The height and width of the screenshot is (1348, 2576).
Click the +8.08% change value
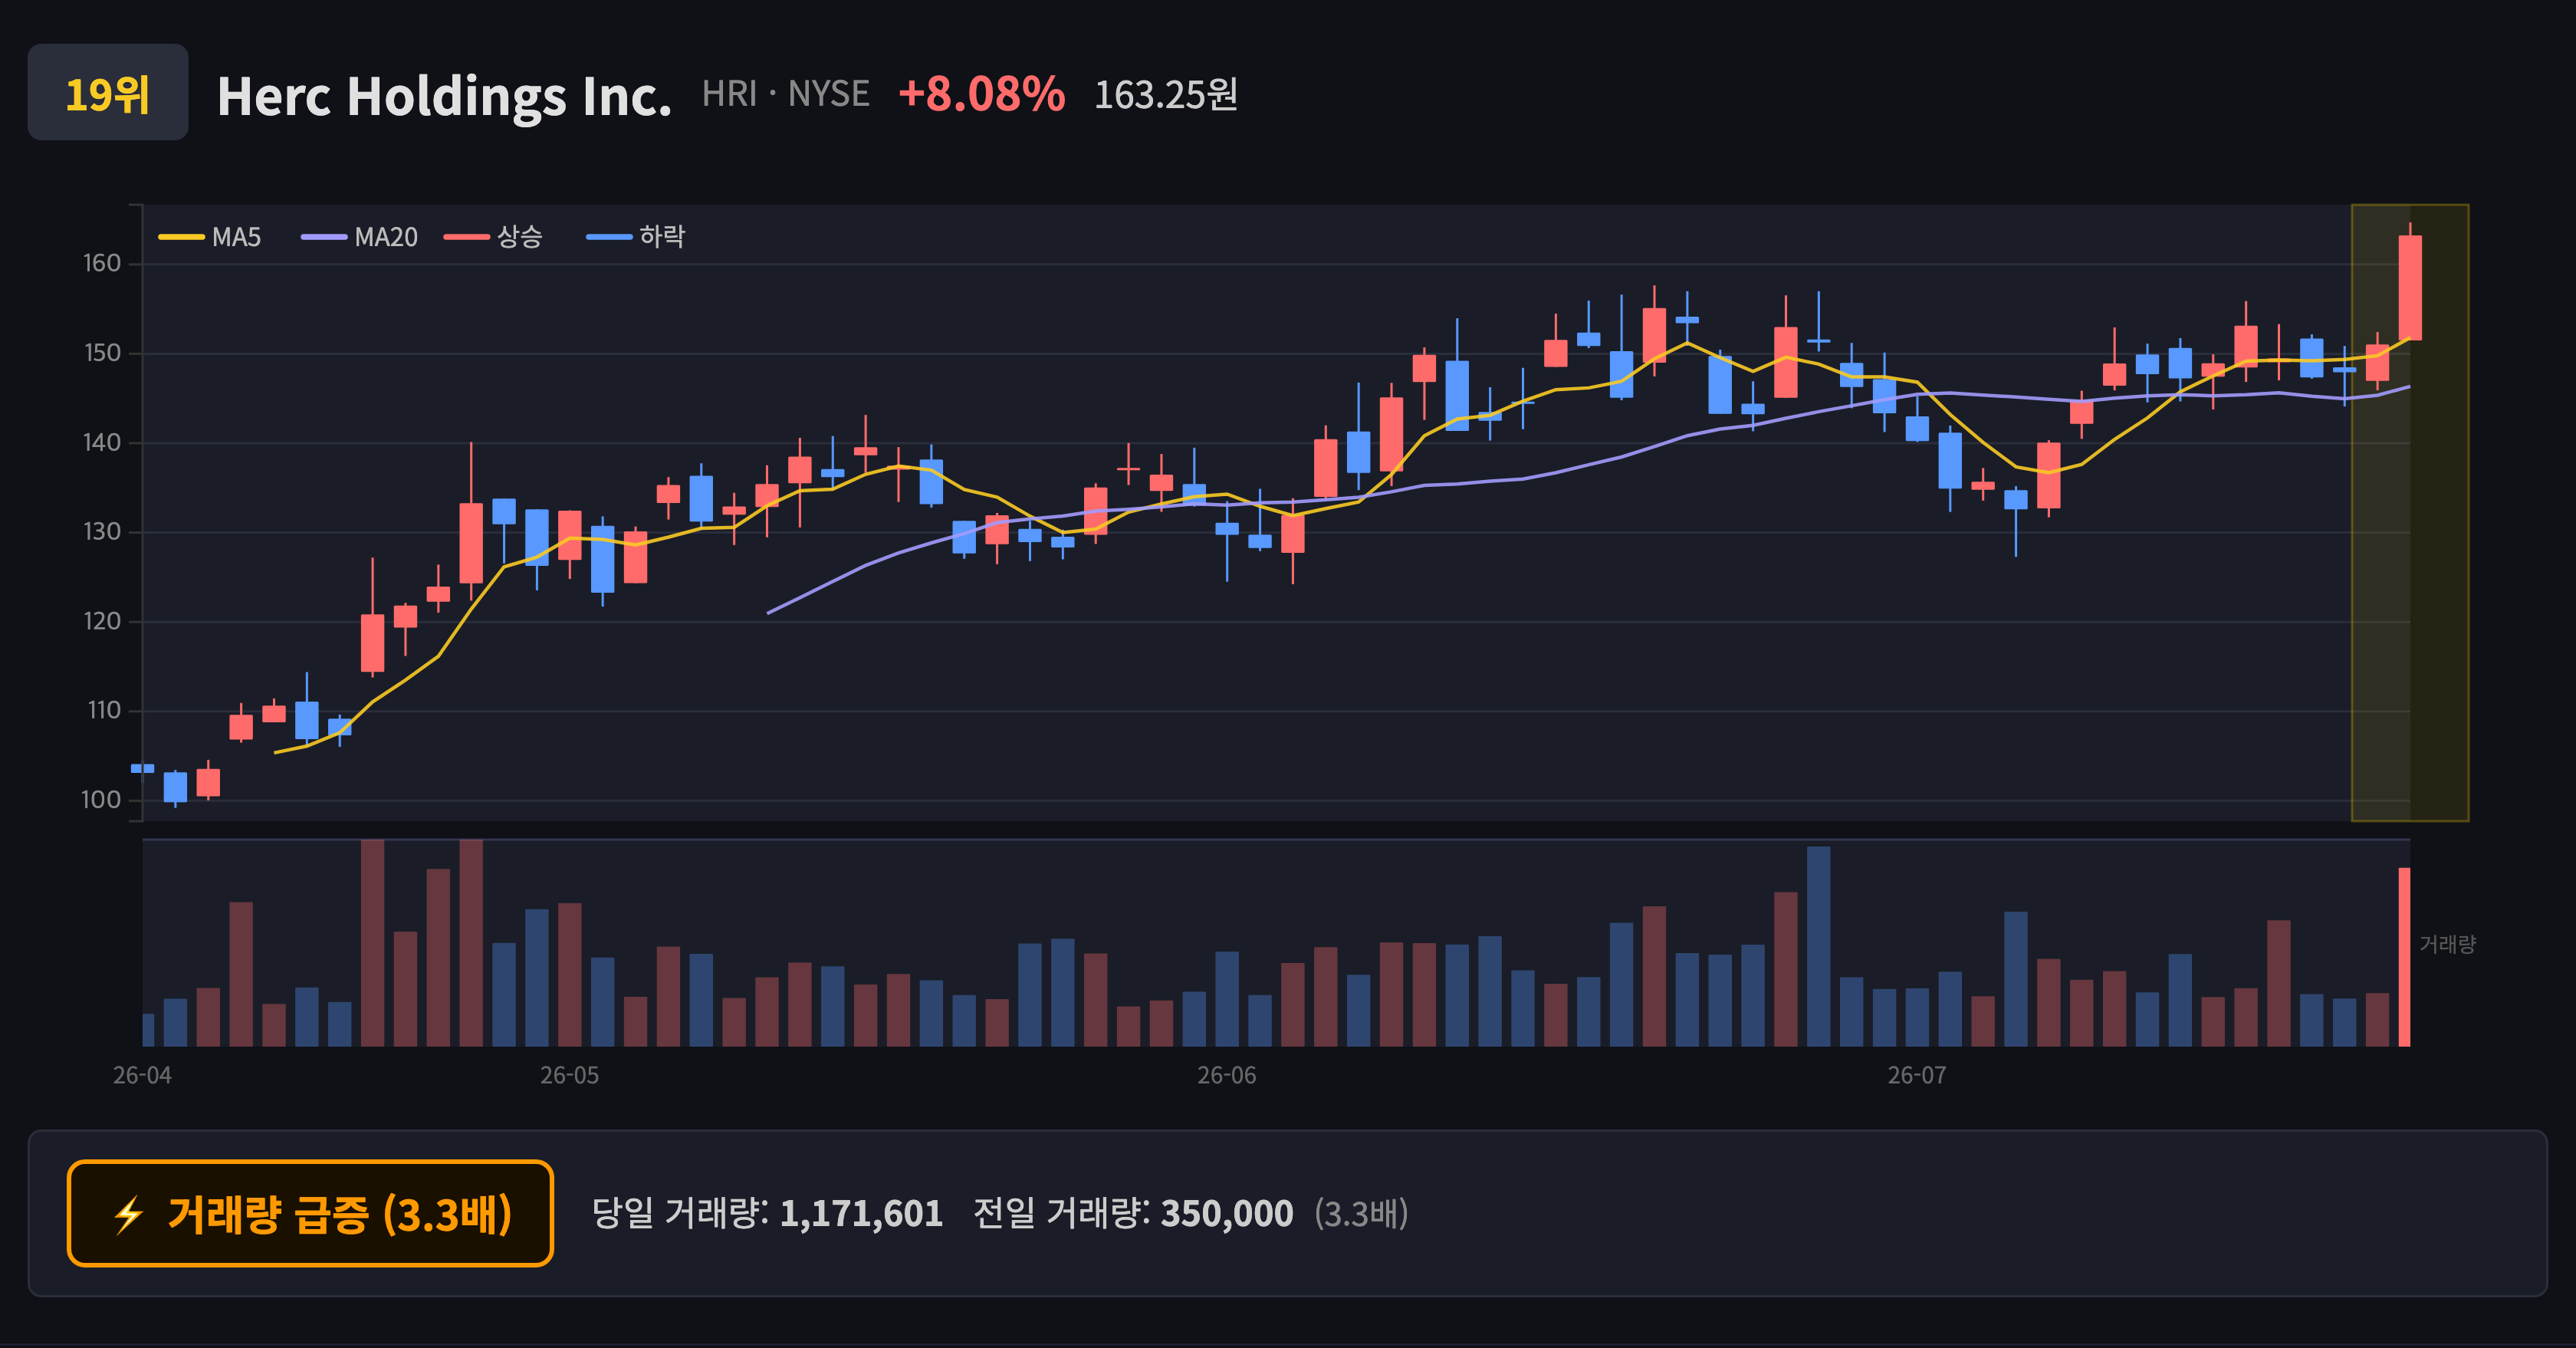click(x=981, y=94)
